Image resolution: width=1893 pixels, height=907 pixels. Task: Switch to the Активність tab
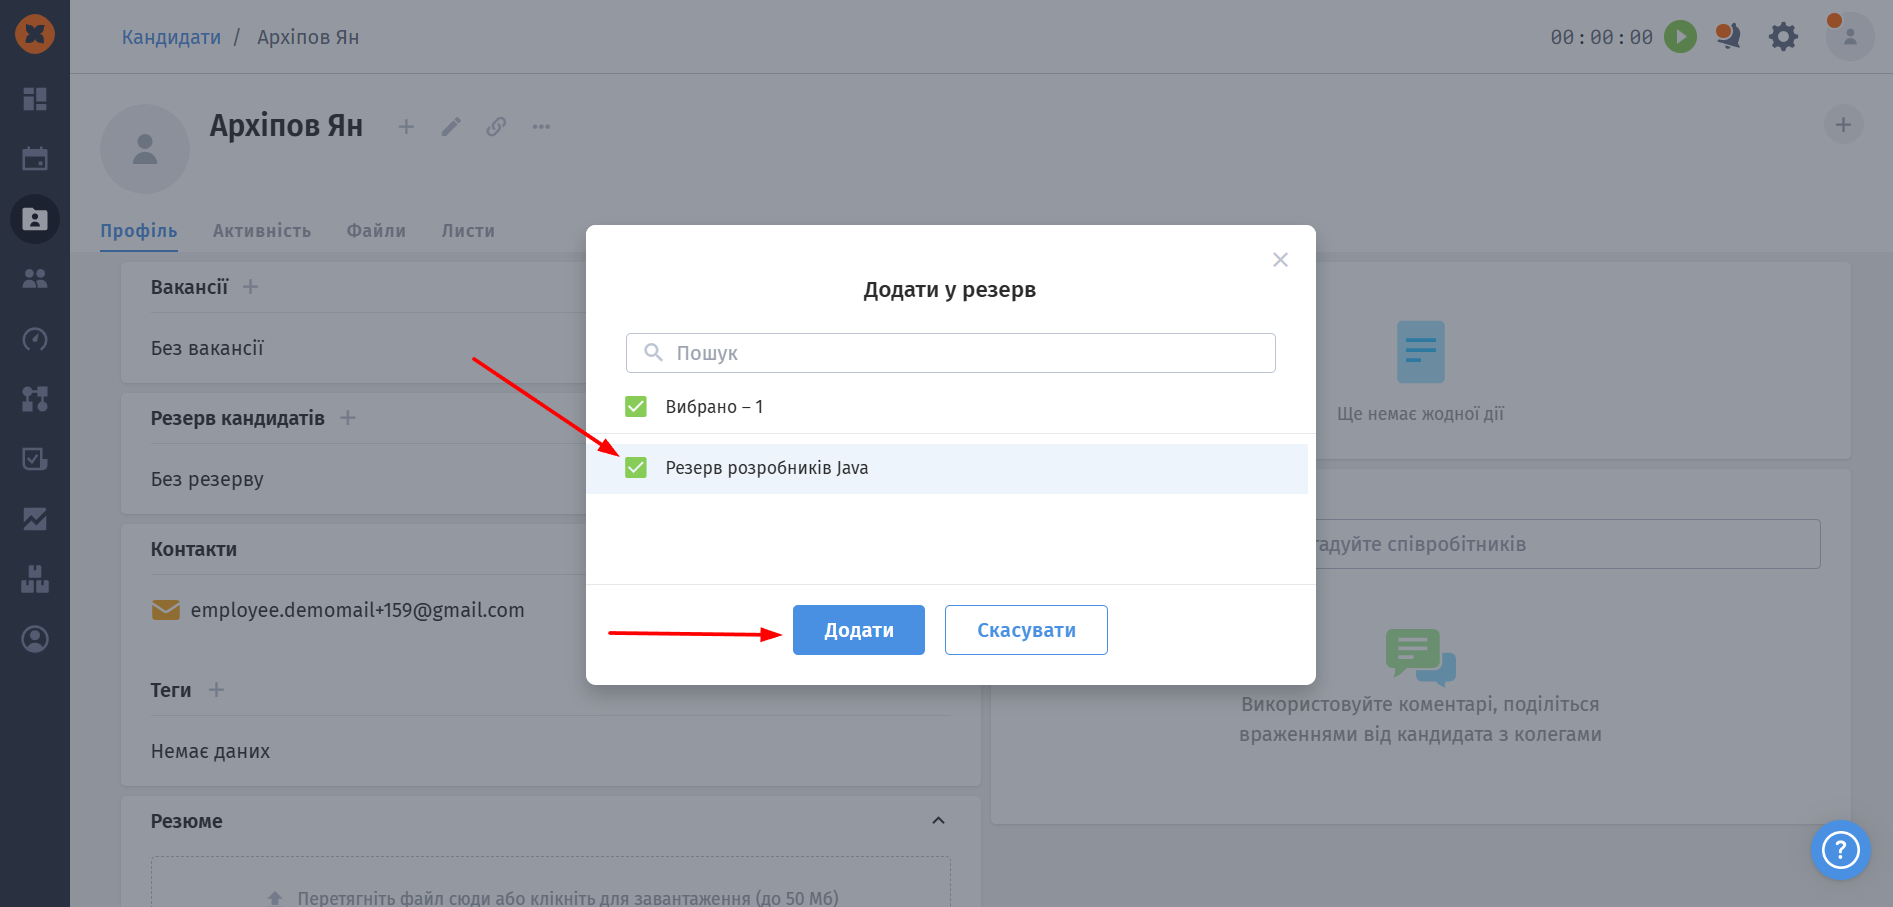(262, 231)
